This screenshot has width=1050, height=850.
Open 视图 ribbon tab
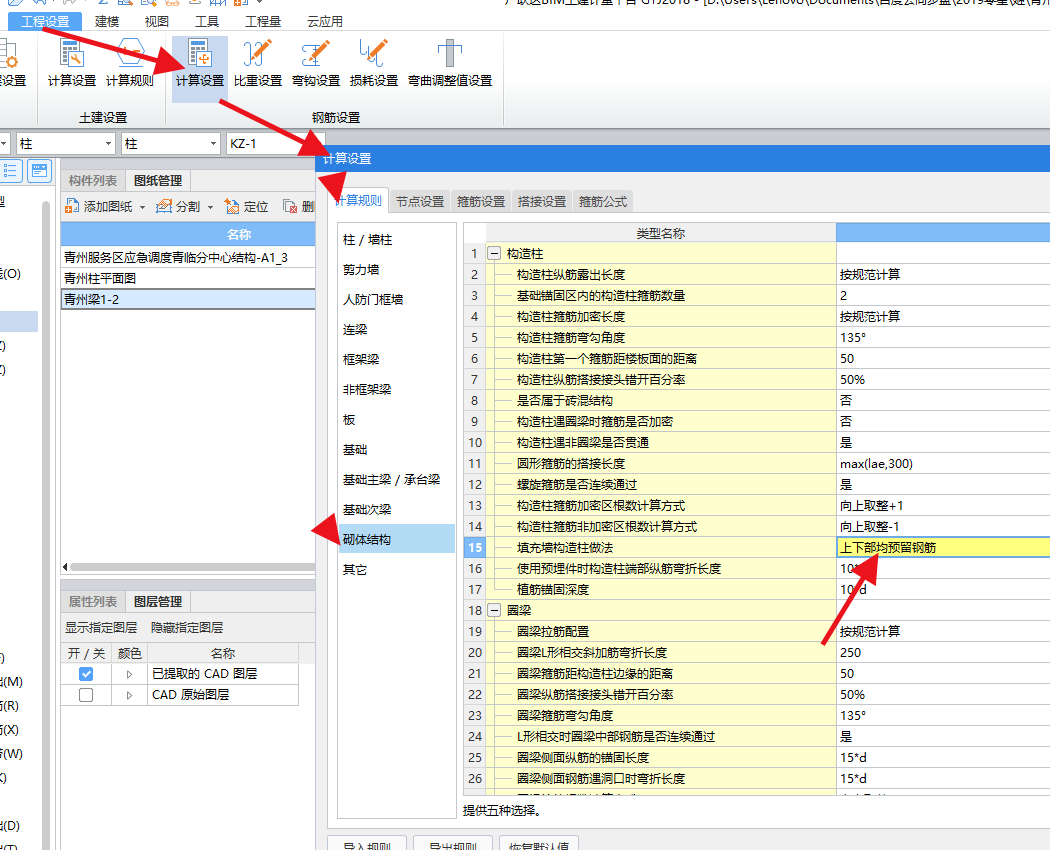click(x=157, y=21)
